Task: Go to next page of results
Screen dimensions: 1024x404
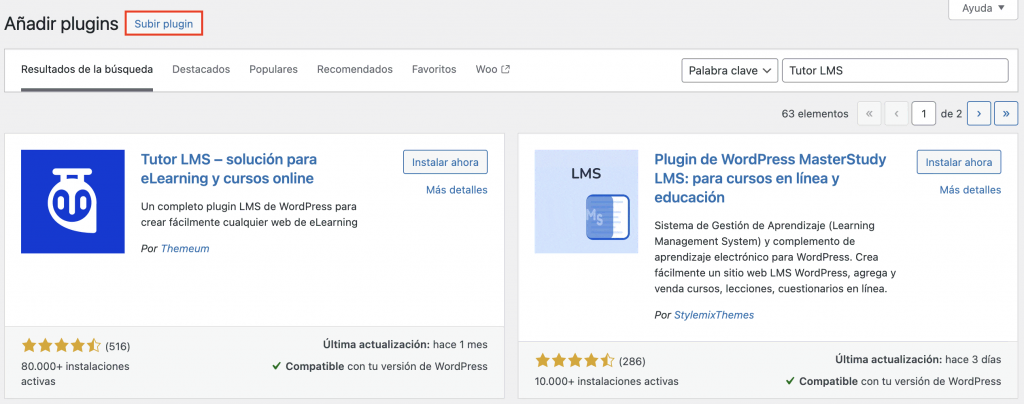Action: [x=980, y=114]
